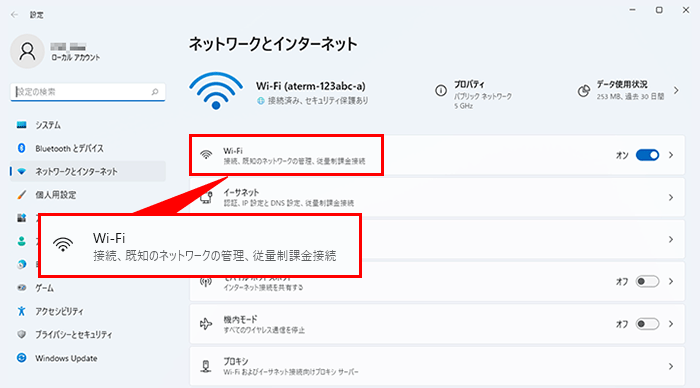The width and height of the screenshot is (700, 388).
Task: Click Wi-Fi (aterm-123abc-a) connection name
Action: [x=311, y=86]
